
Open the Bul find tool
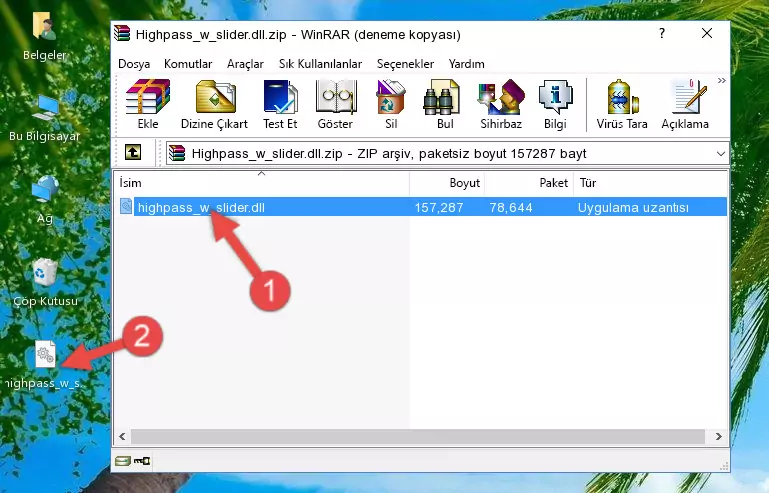tap(444, 104)
